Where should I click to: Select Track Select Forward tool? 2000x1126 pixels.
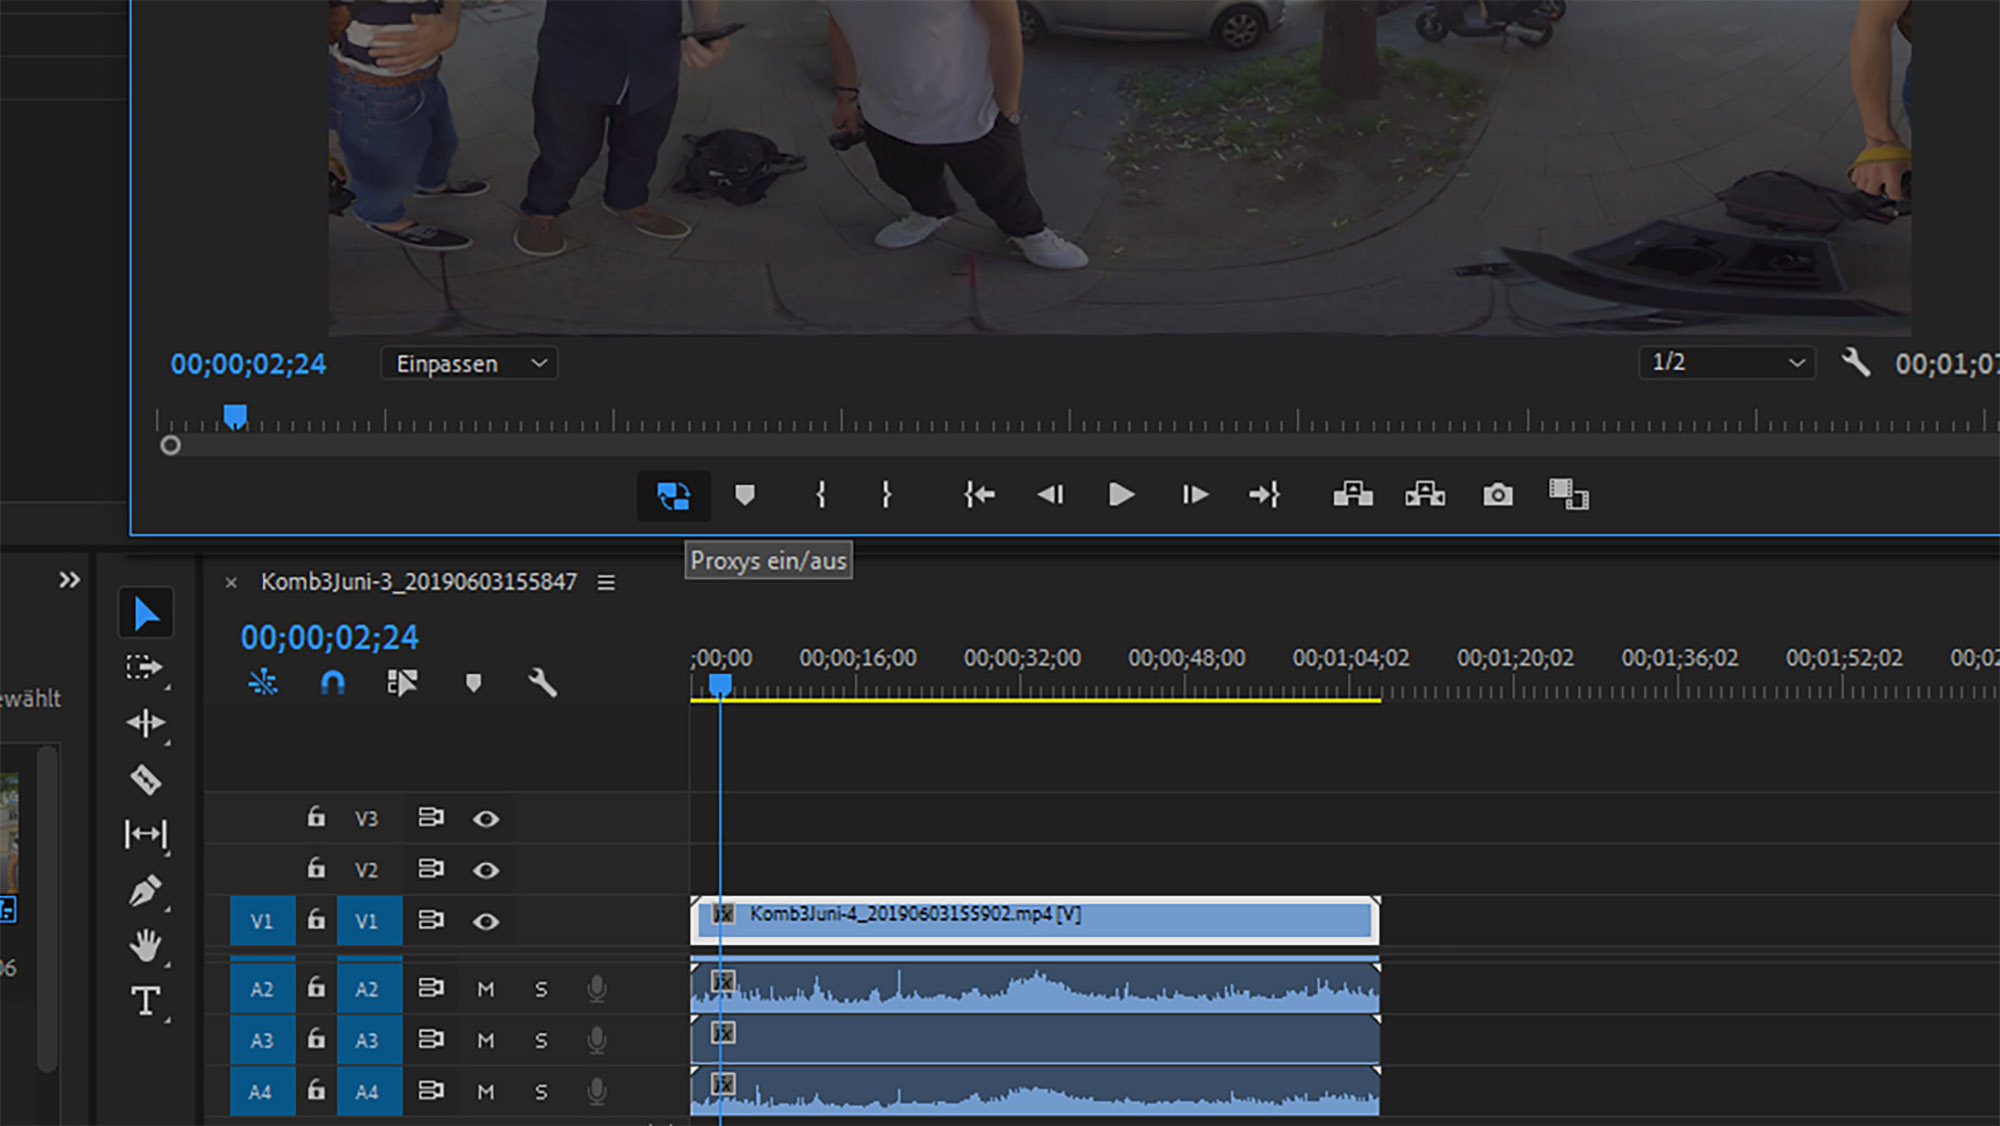coord(146,667)
